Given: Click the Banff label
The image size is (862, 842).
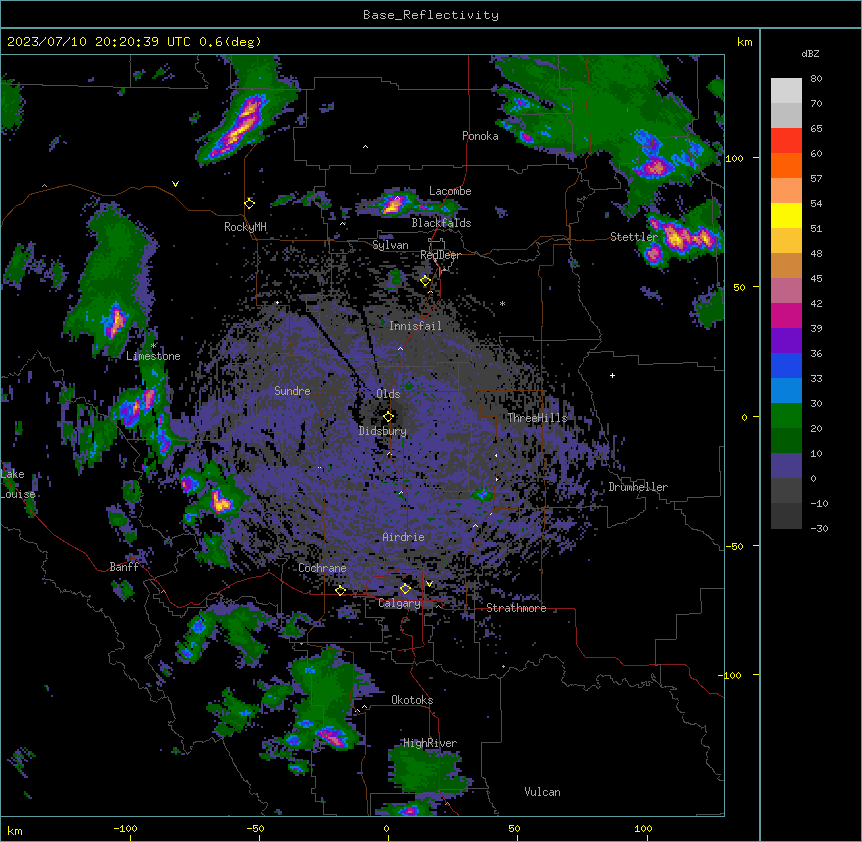Looking at the screenshot, I should click(x=124, y=567).
